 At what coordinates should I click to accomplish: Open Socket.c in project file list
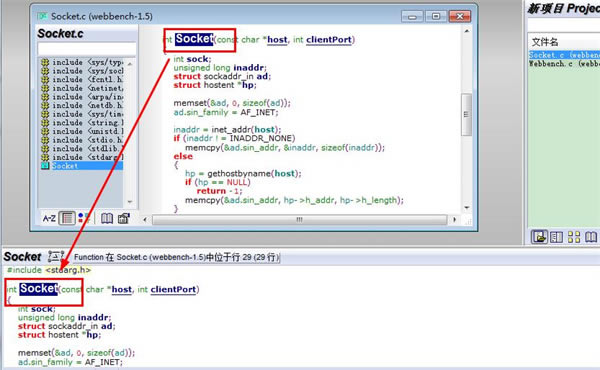[564, 55]
